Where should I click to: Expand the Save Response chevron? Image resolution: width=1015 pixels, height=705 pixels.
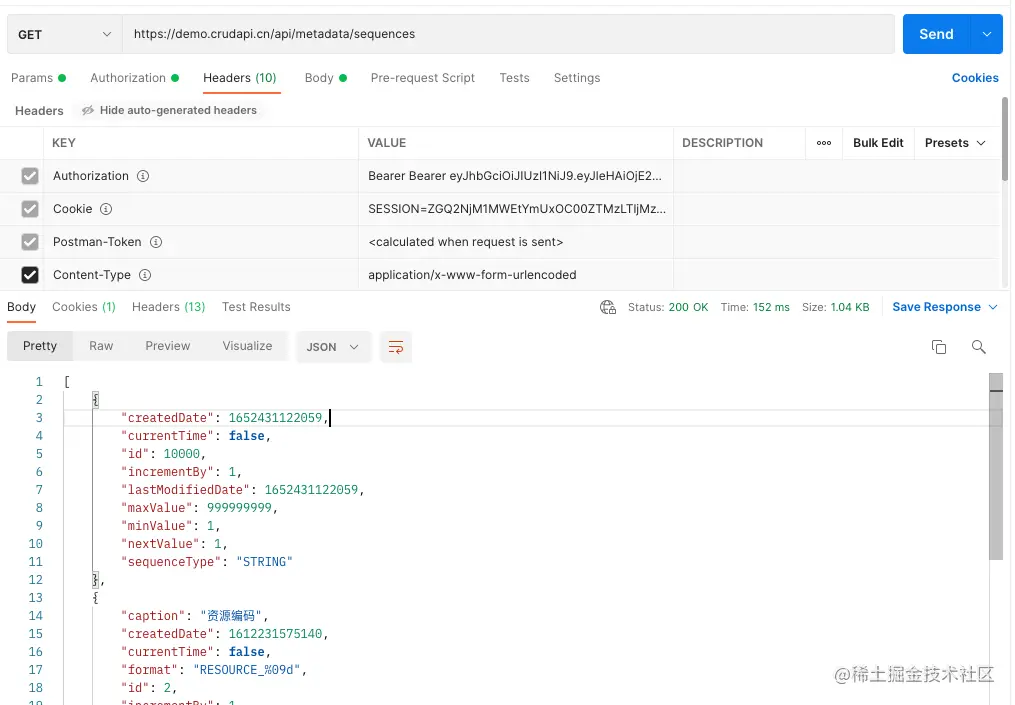994,308
